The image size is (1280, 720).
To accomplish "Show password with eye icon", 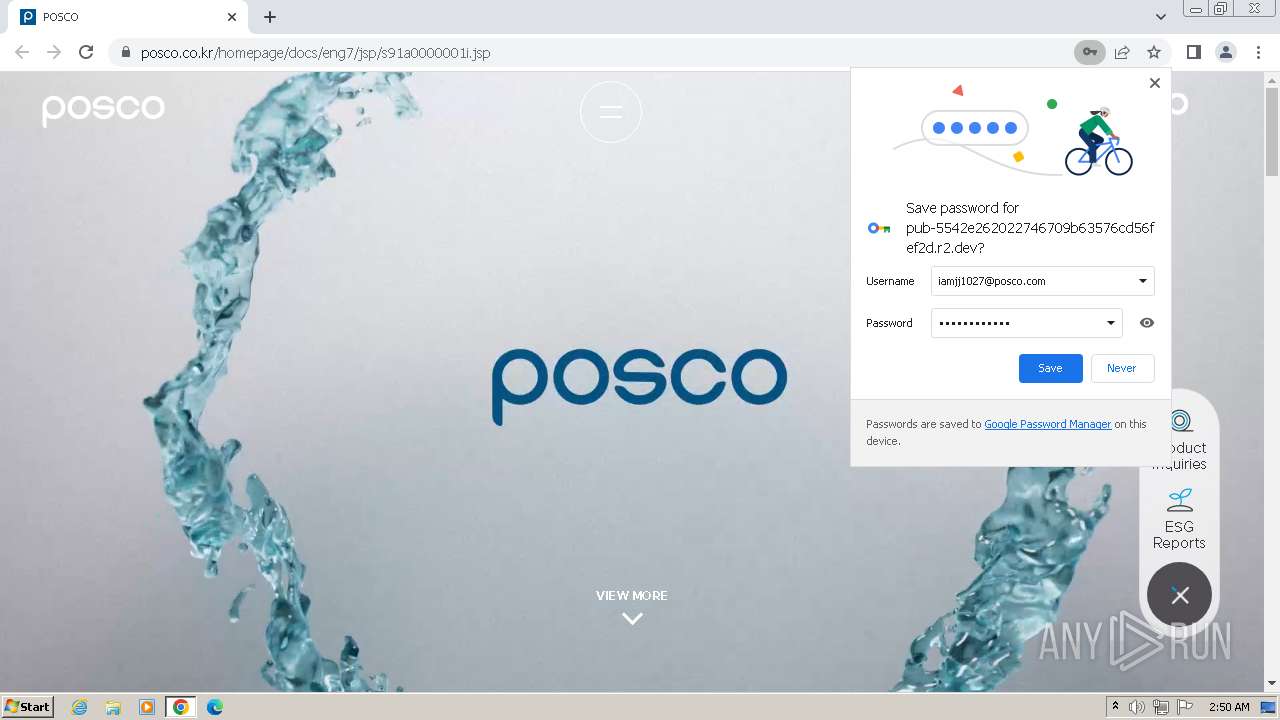I will click(1147, 323).
